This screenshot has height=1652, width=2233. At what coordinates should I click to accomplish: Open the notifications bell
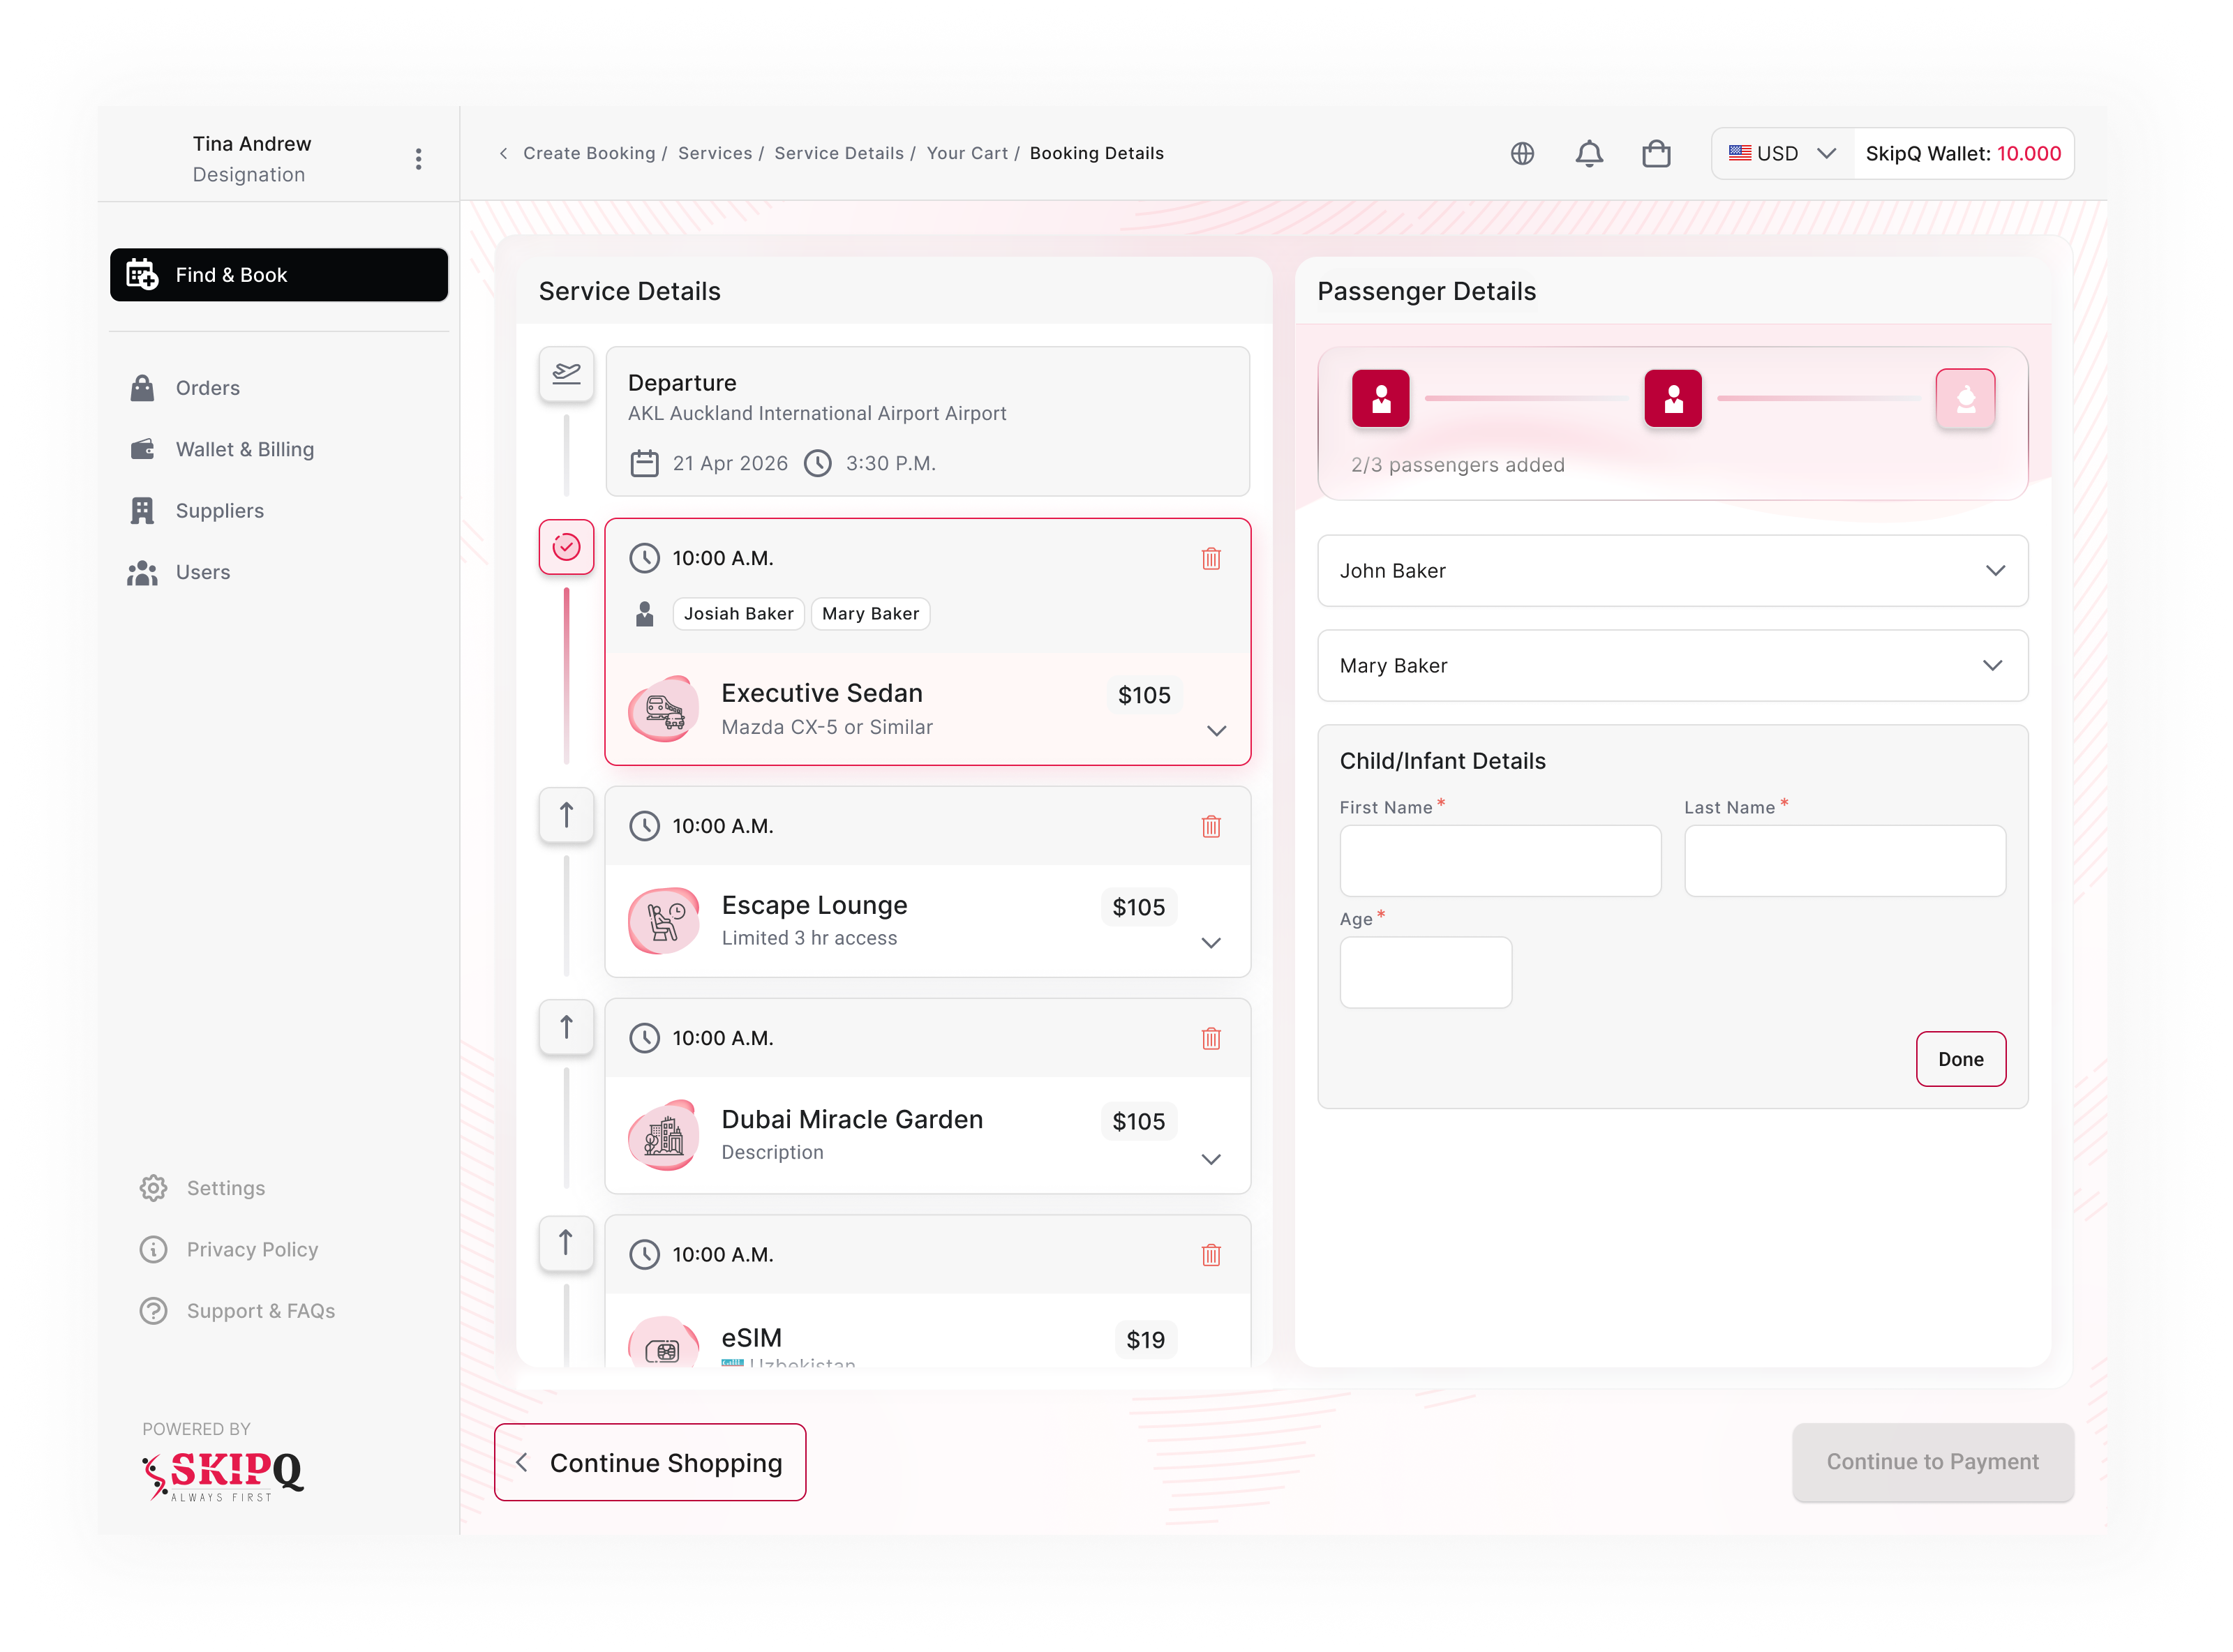coord(1588,153)
